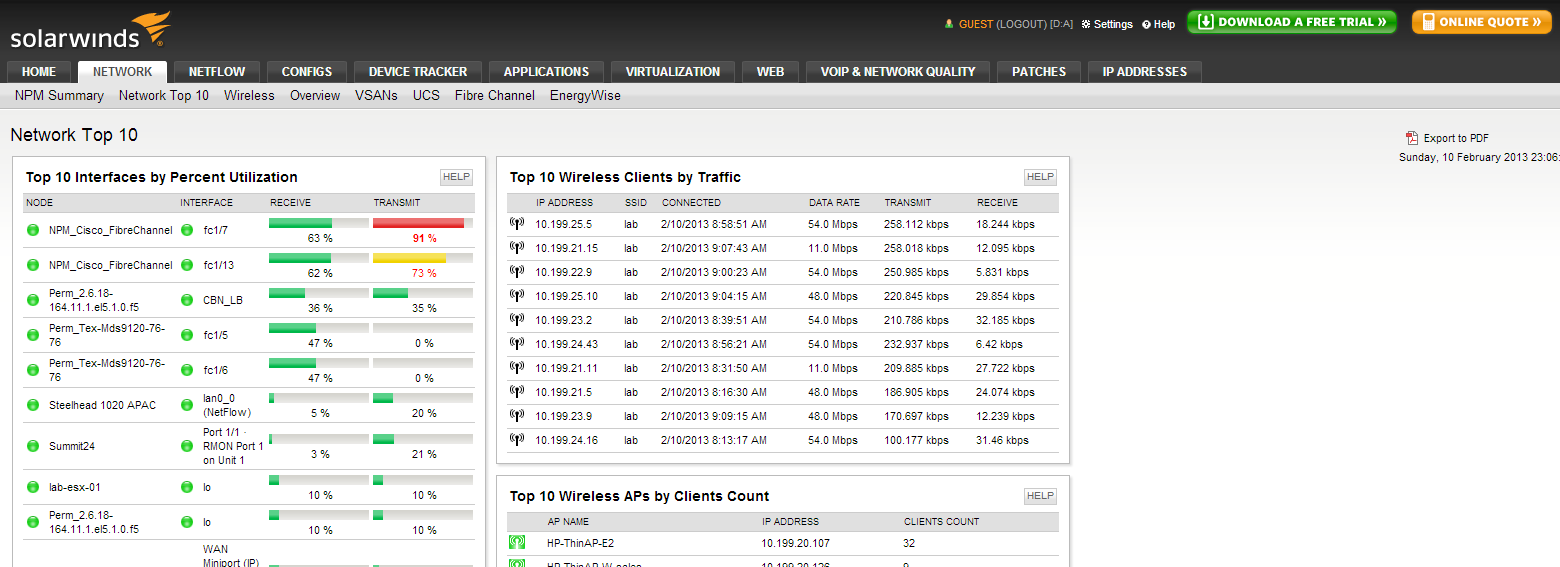
Task: Click wireless client icon for 10.199.23.2
Action: coord(517,320)
